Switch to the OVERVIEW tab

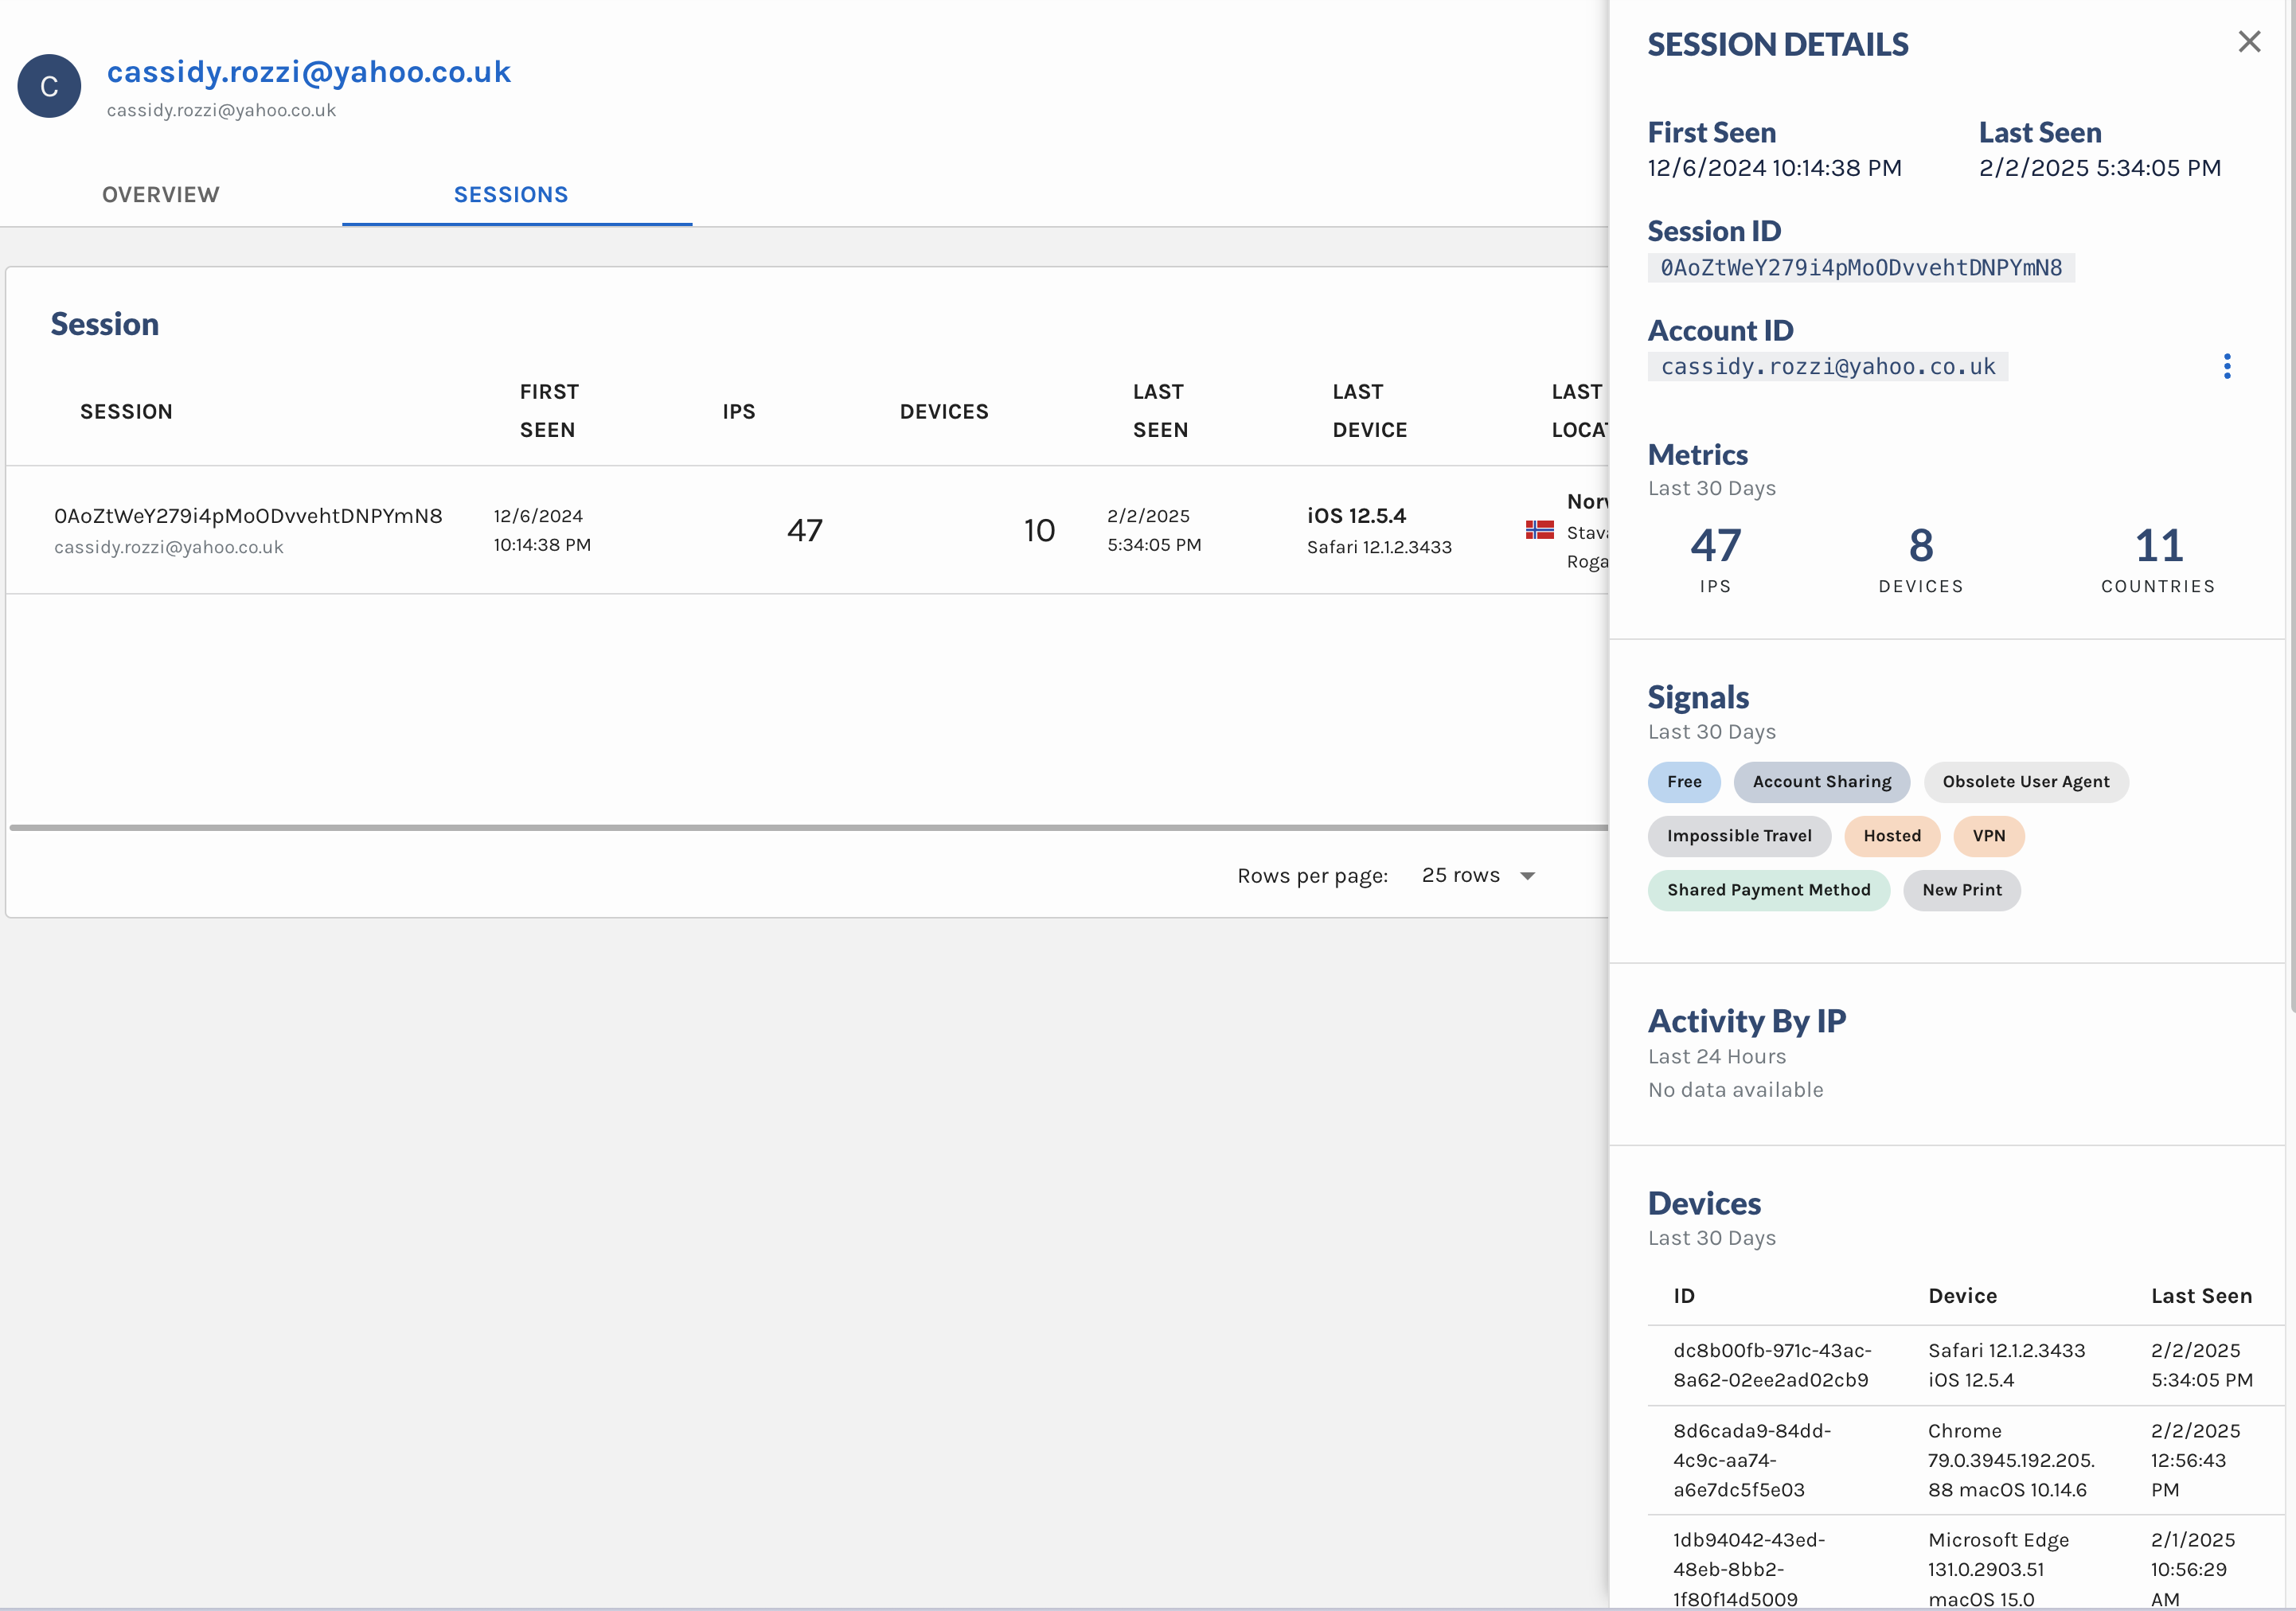coord(161,195)
